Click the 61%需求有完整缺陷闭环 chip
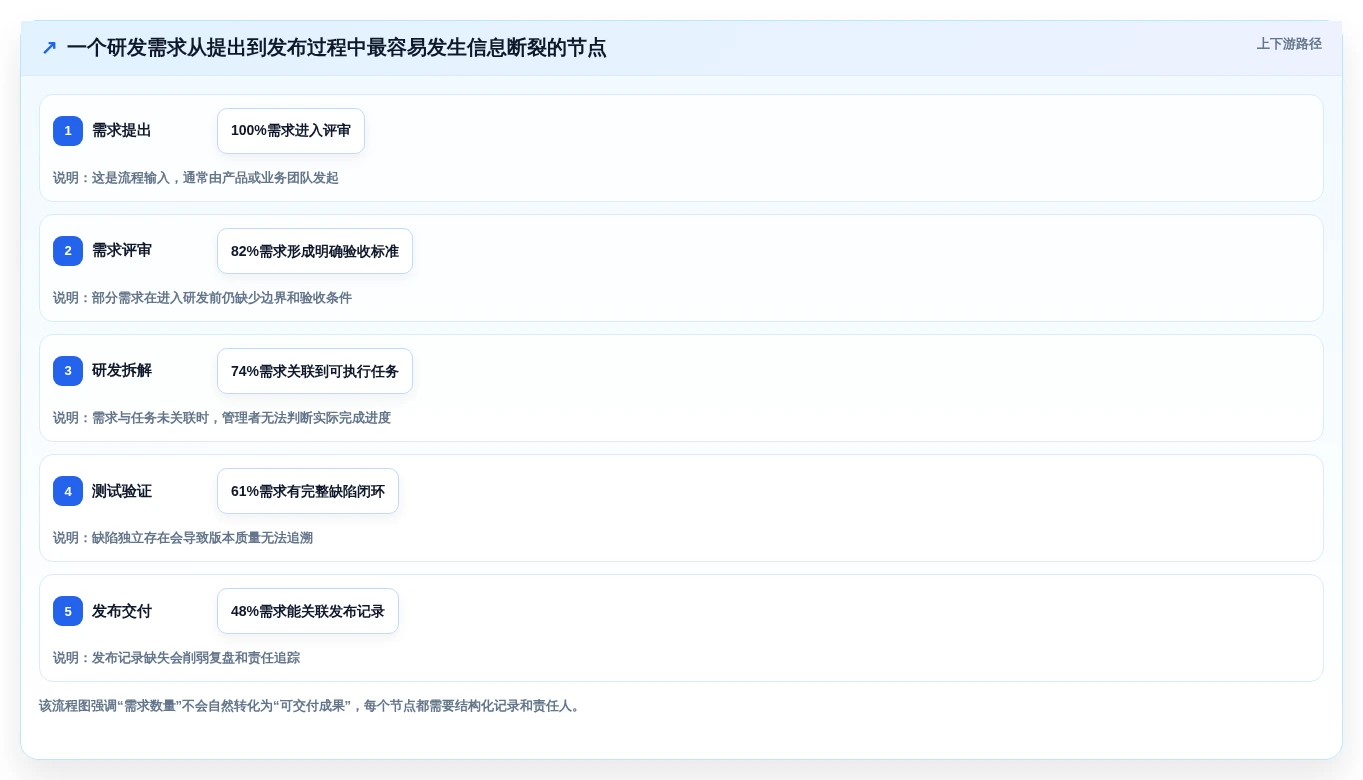1363x780 pixels. click(308, 491)
